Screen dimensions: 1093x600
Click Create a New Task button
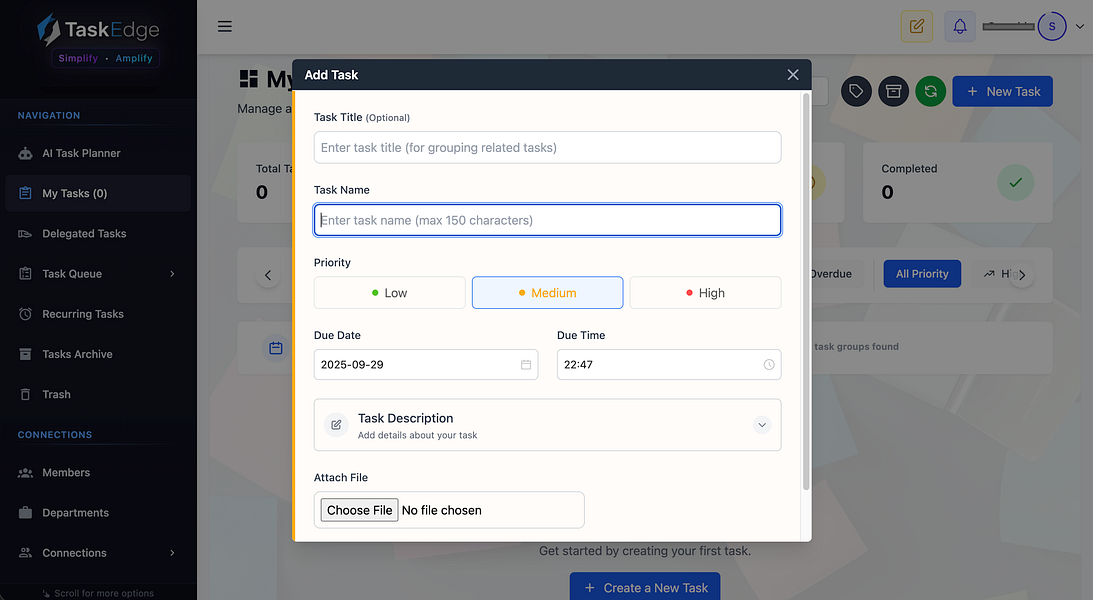(645, 586)
